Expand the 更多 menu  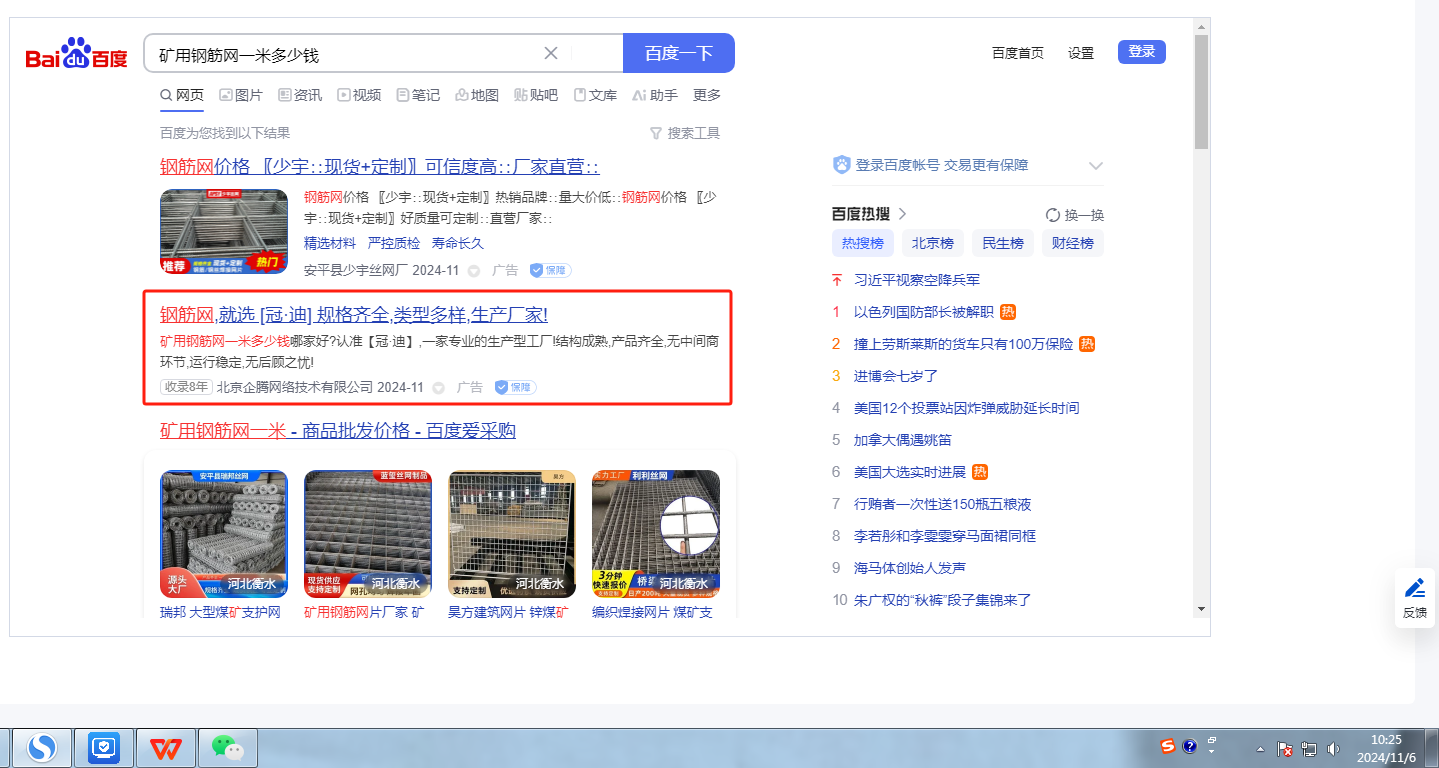click(x=707, y=95)
